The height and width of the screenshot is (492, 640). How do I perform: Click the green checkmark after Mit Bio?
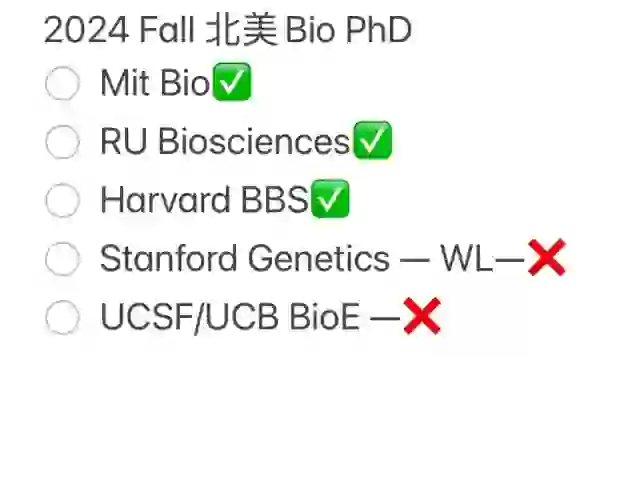tap(232, 82)
